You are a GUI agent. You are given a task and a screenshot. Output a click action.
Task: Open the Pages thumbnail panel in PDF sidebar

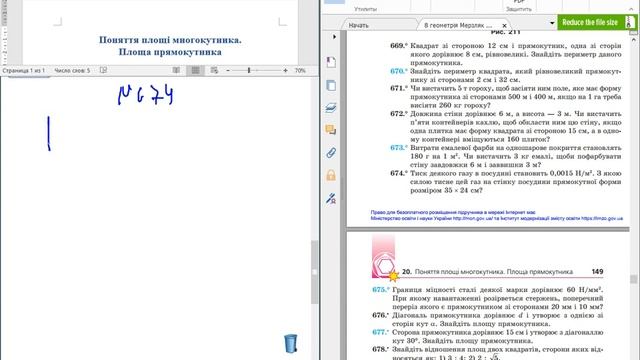point(331,85)
